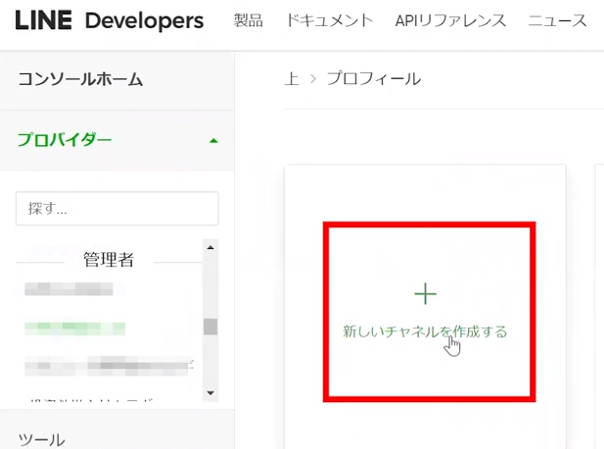Click the provider list scroll-down arrow

[210, 393]
